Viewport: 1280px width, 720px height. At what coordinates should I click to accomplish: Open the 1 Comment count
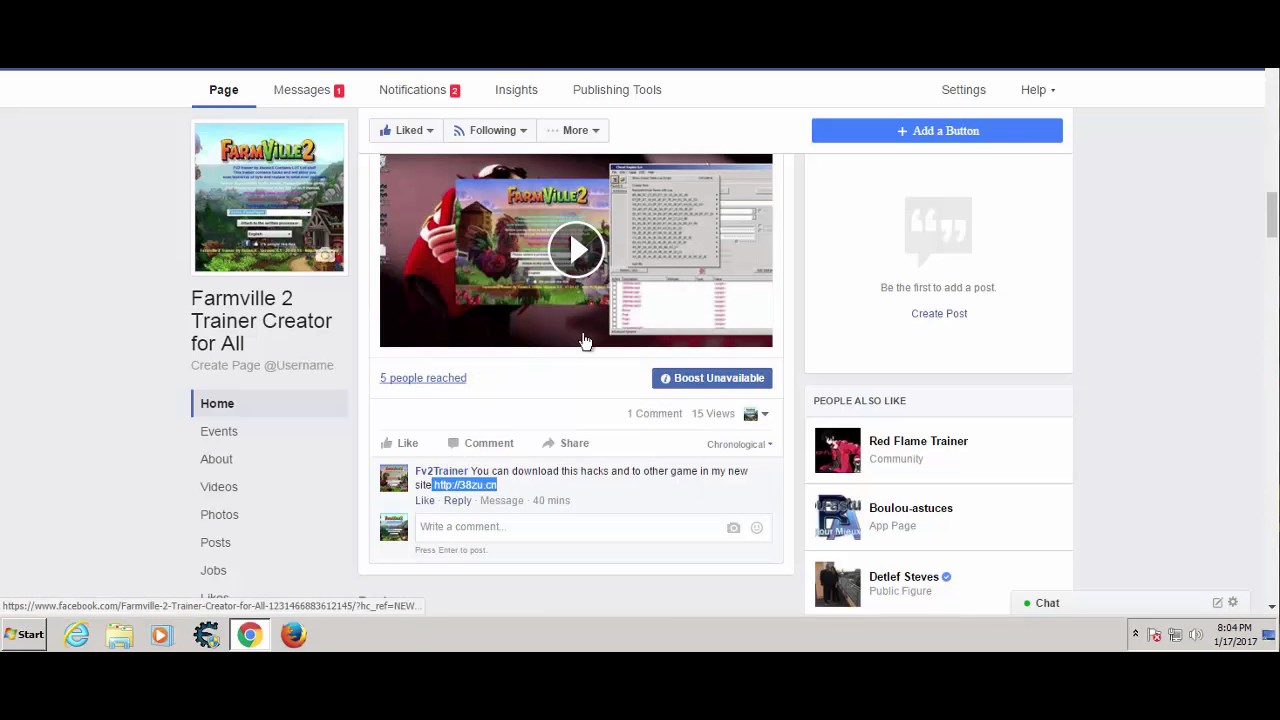tap(654, 414)
